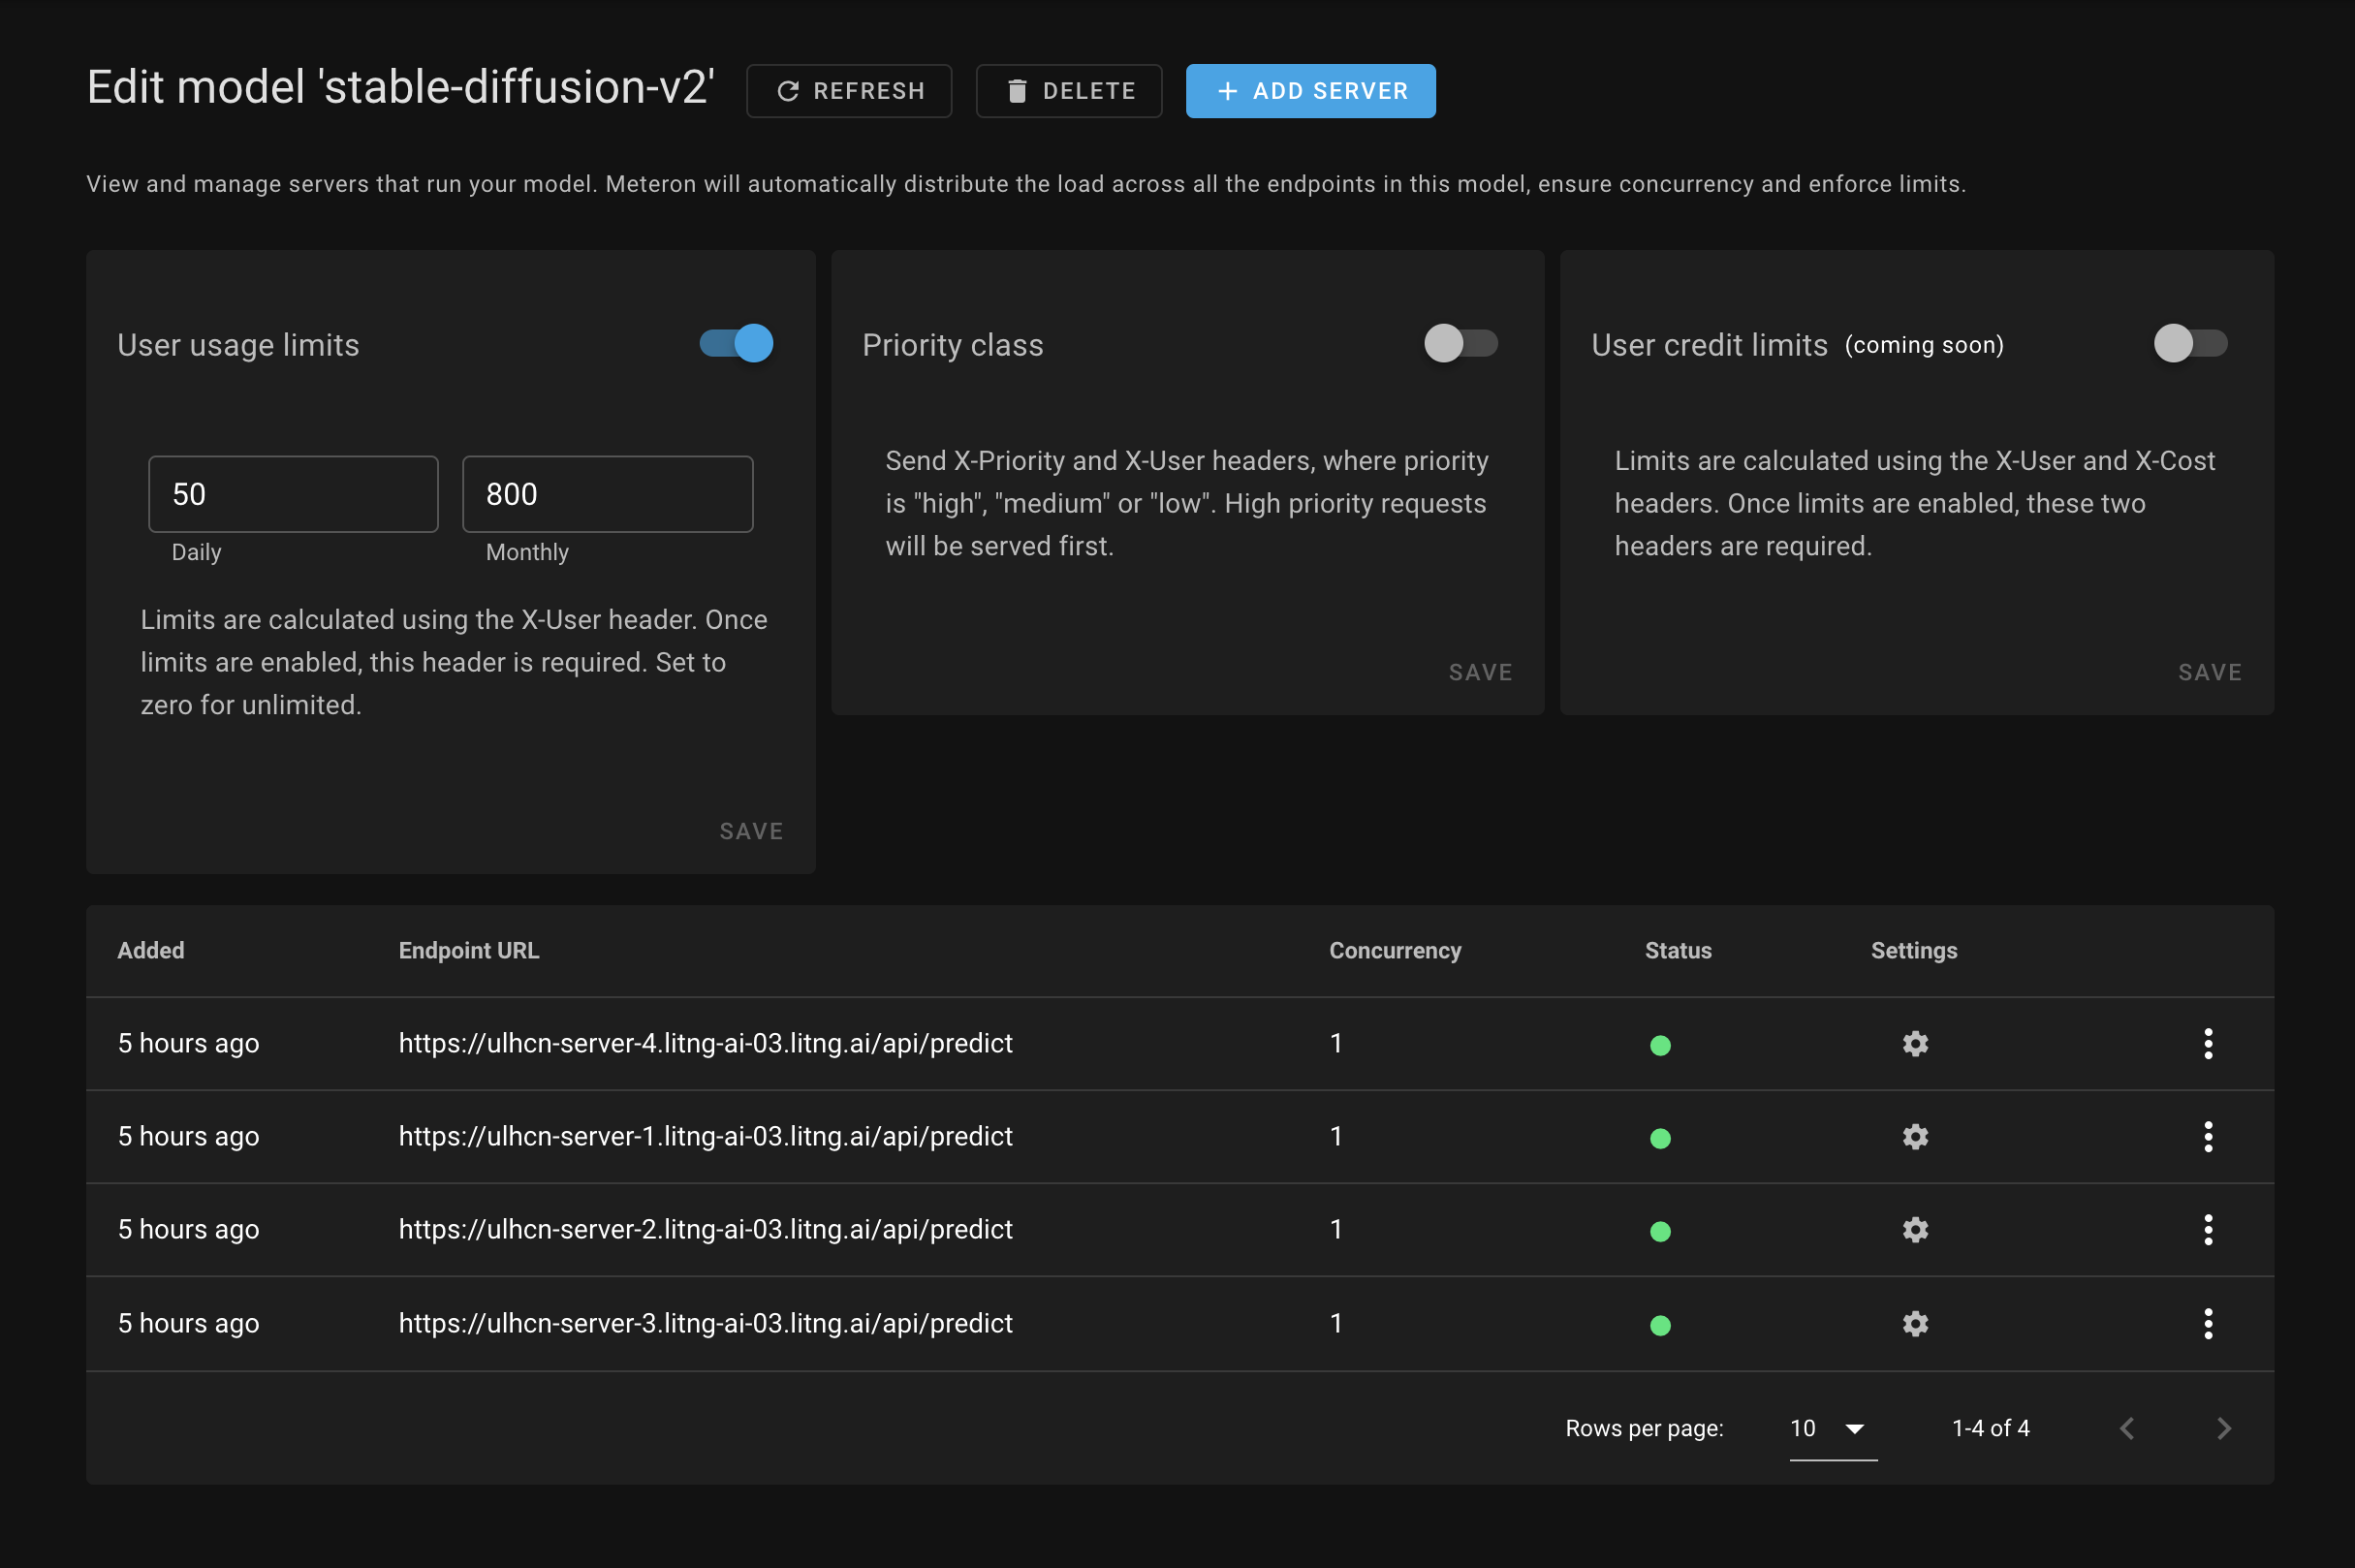Open three-dot menu for server-1 row
This screenshot has width=2355, height=1568.
click(2207, 1136)
